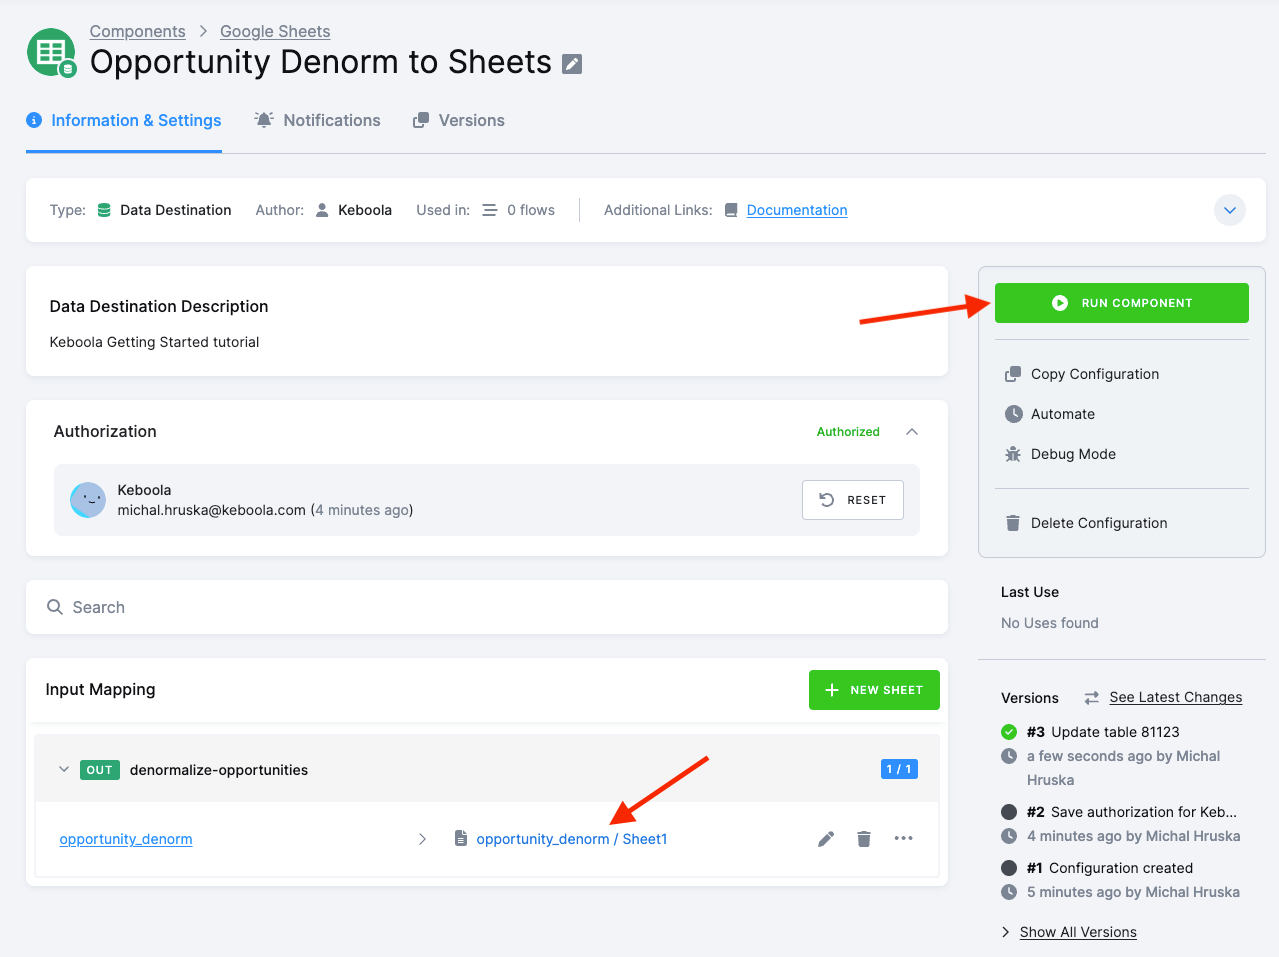Click the Show All Versions link
The height and width of the screenshot is (957, 1279).
1078,932
